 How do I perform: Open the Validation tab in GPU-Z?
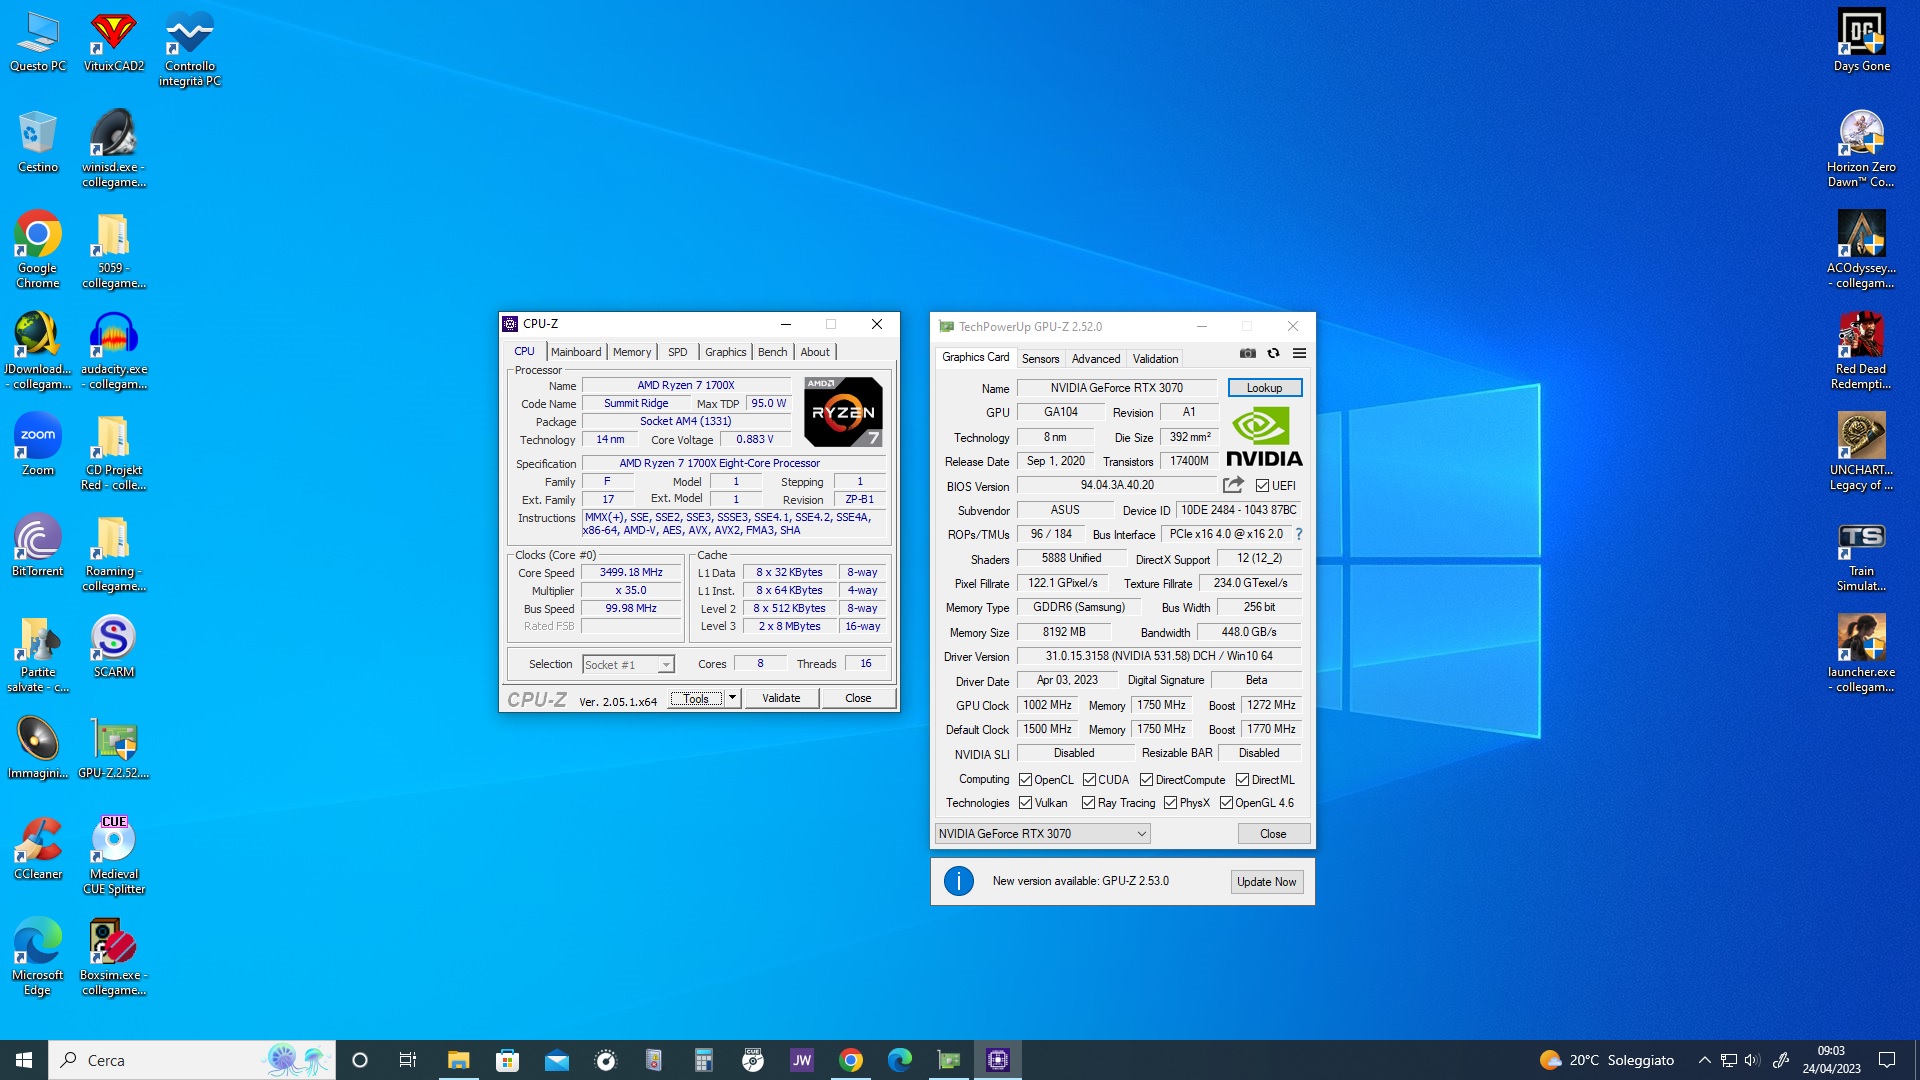point(1155,359)
